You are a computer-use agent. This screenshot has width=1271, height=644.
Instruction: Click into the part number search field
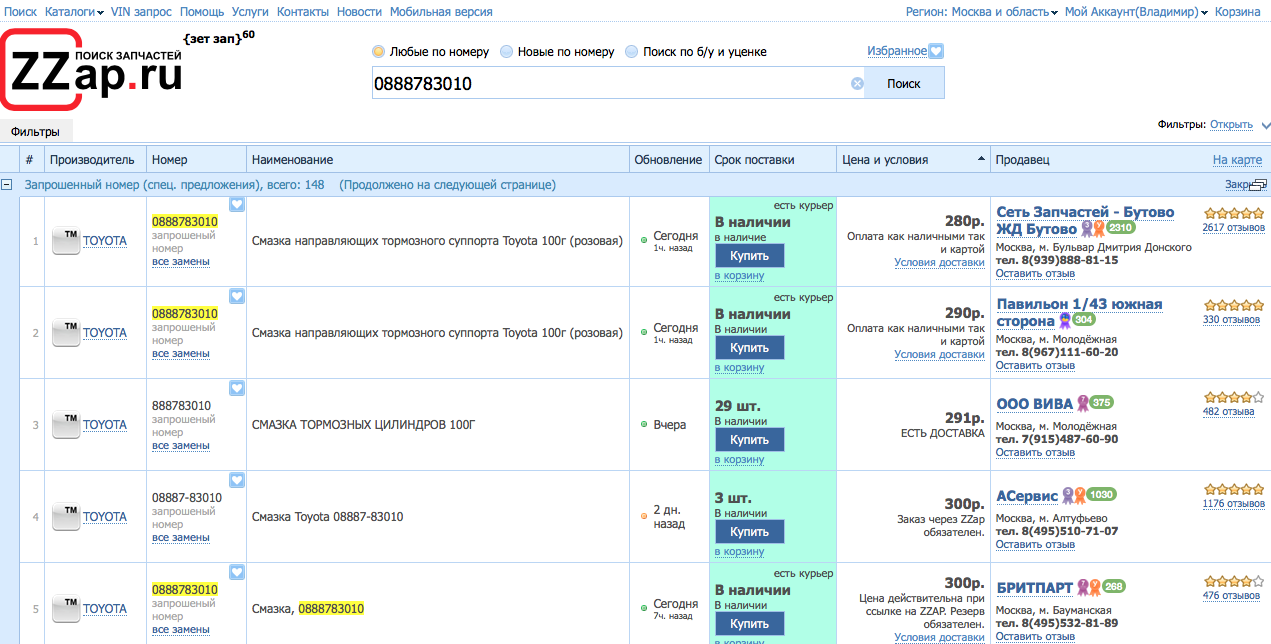click(610, 84)
